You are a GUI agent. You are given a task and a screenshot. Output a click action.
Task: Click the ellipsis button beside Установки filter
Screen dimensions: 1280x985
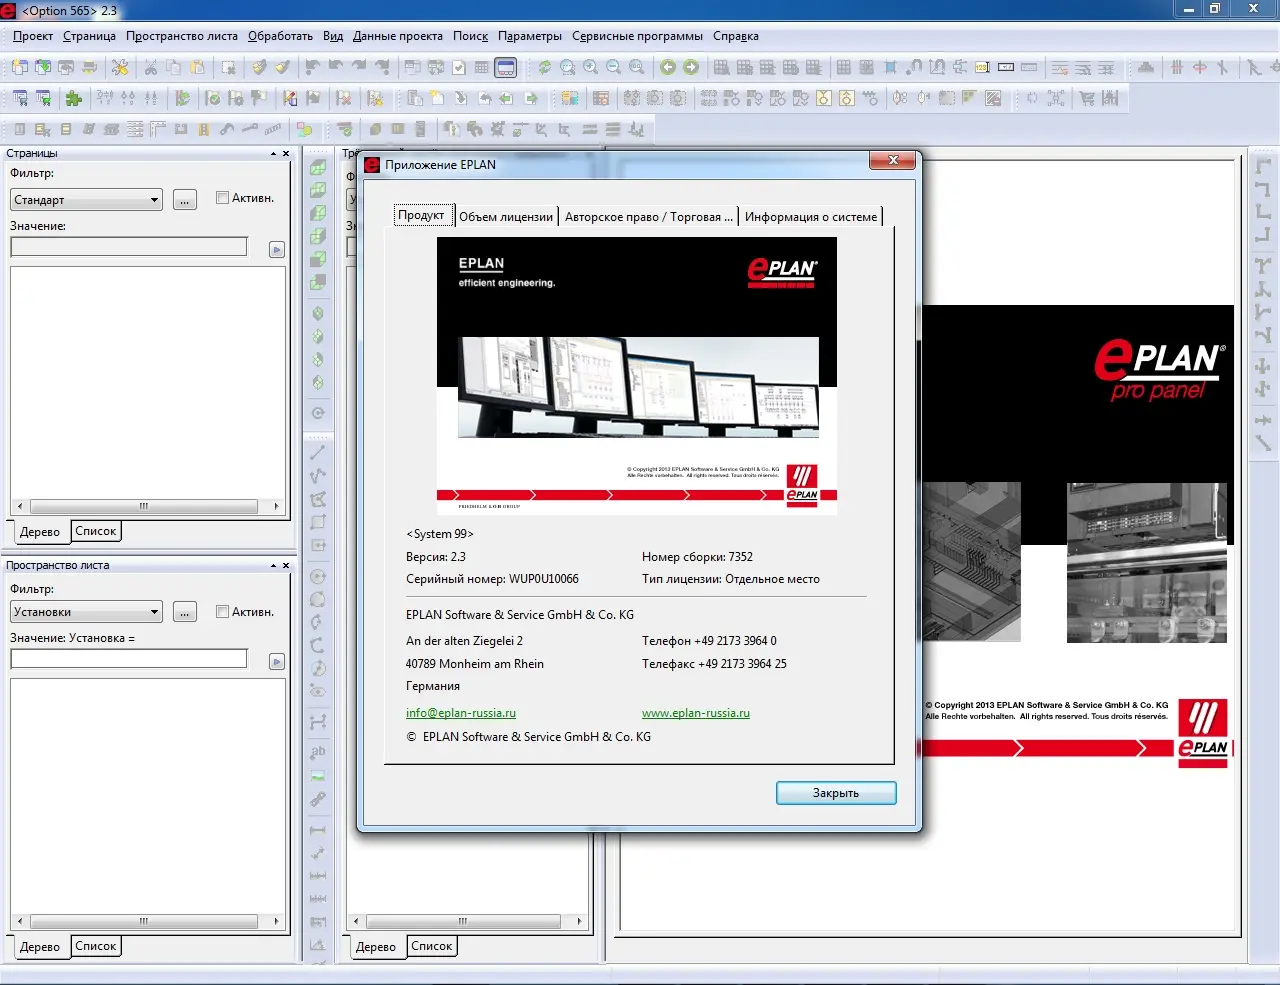point(185,612)
